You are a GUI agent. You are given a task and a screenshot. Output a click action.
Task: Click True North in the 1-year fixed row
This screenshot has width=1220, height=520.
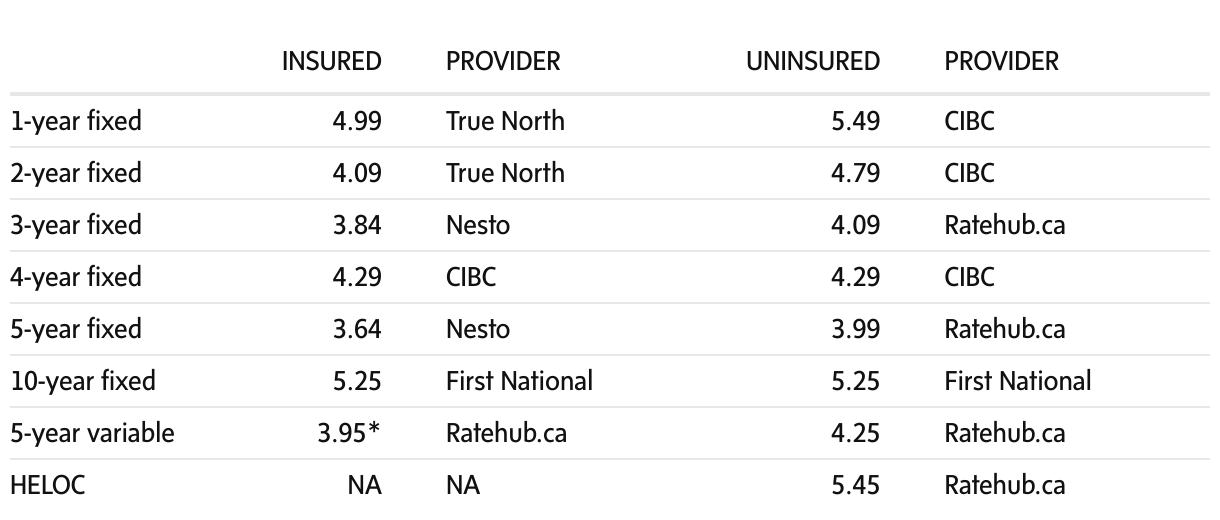click(505, 121)
